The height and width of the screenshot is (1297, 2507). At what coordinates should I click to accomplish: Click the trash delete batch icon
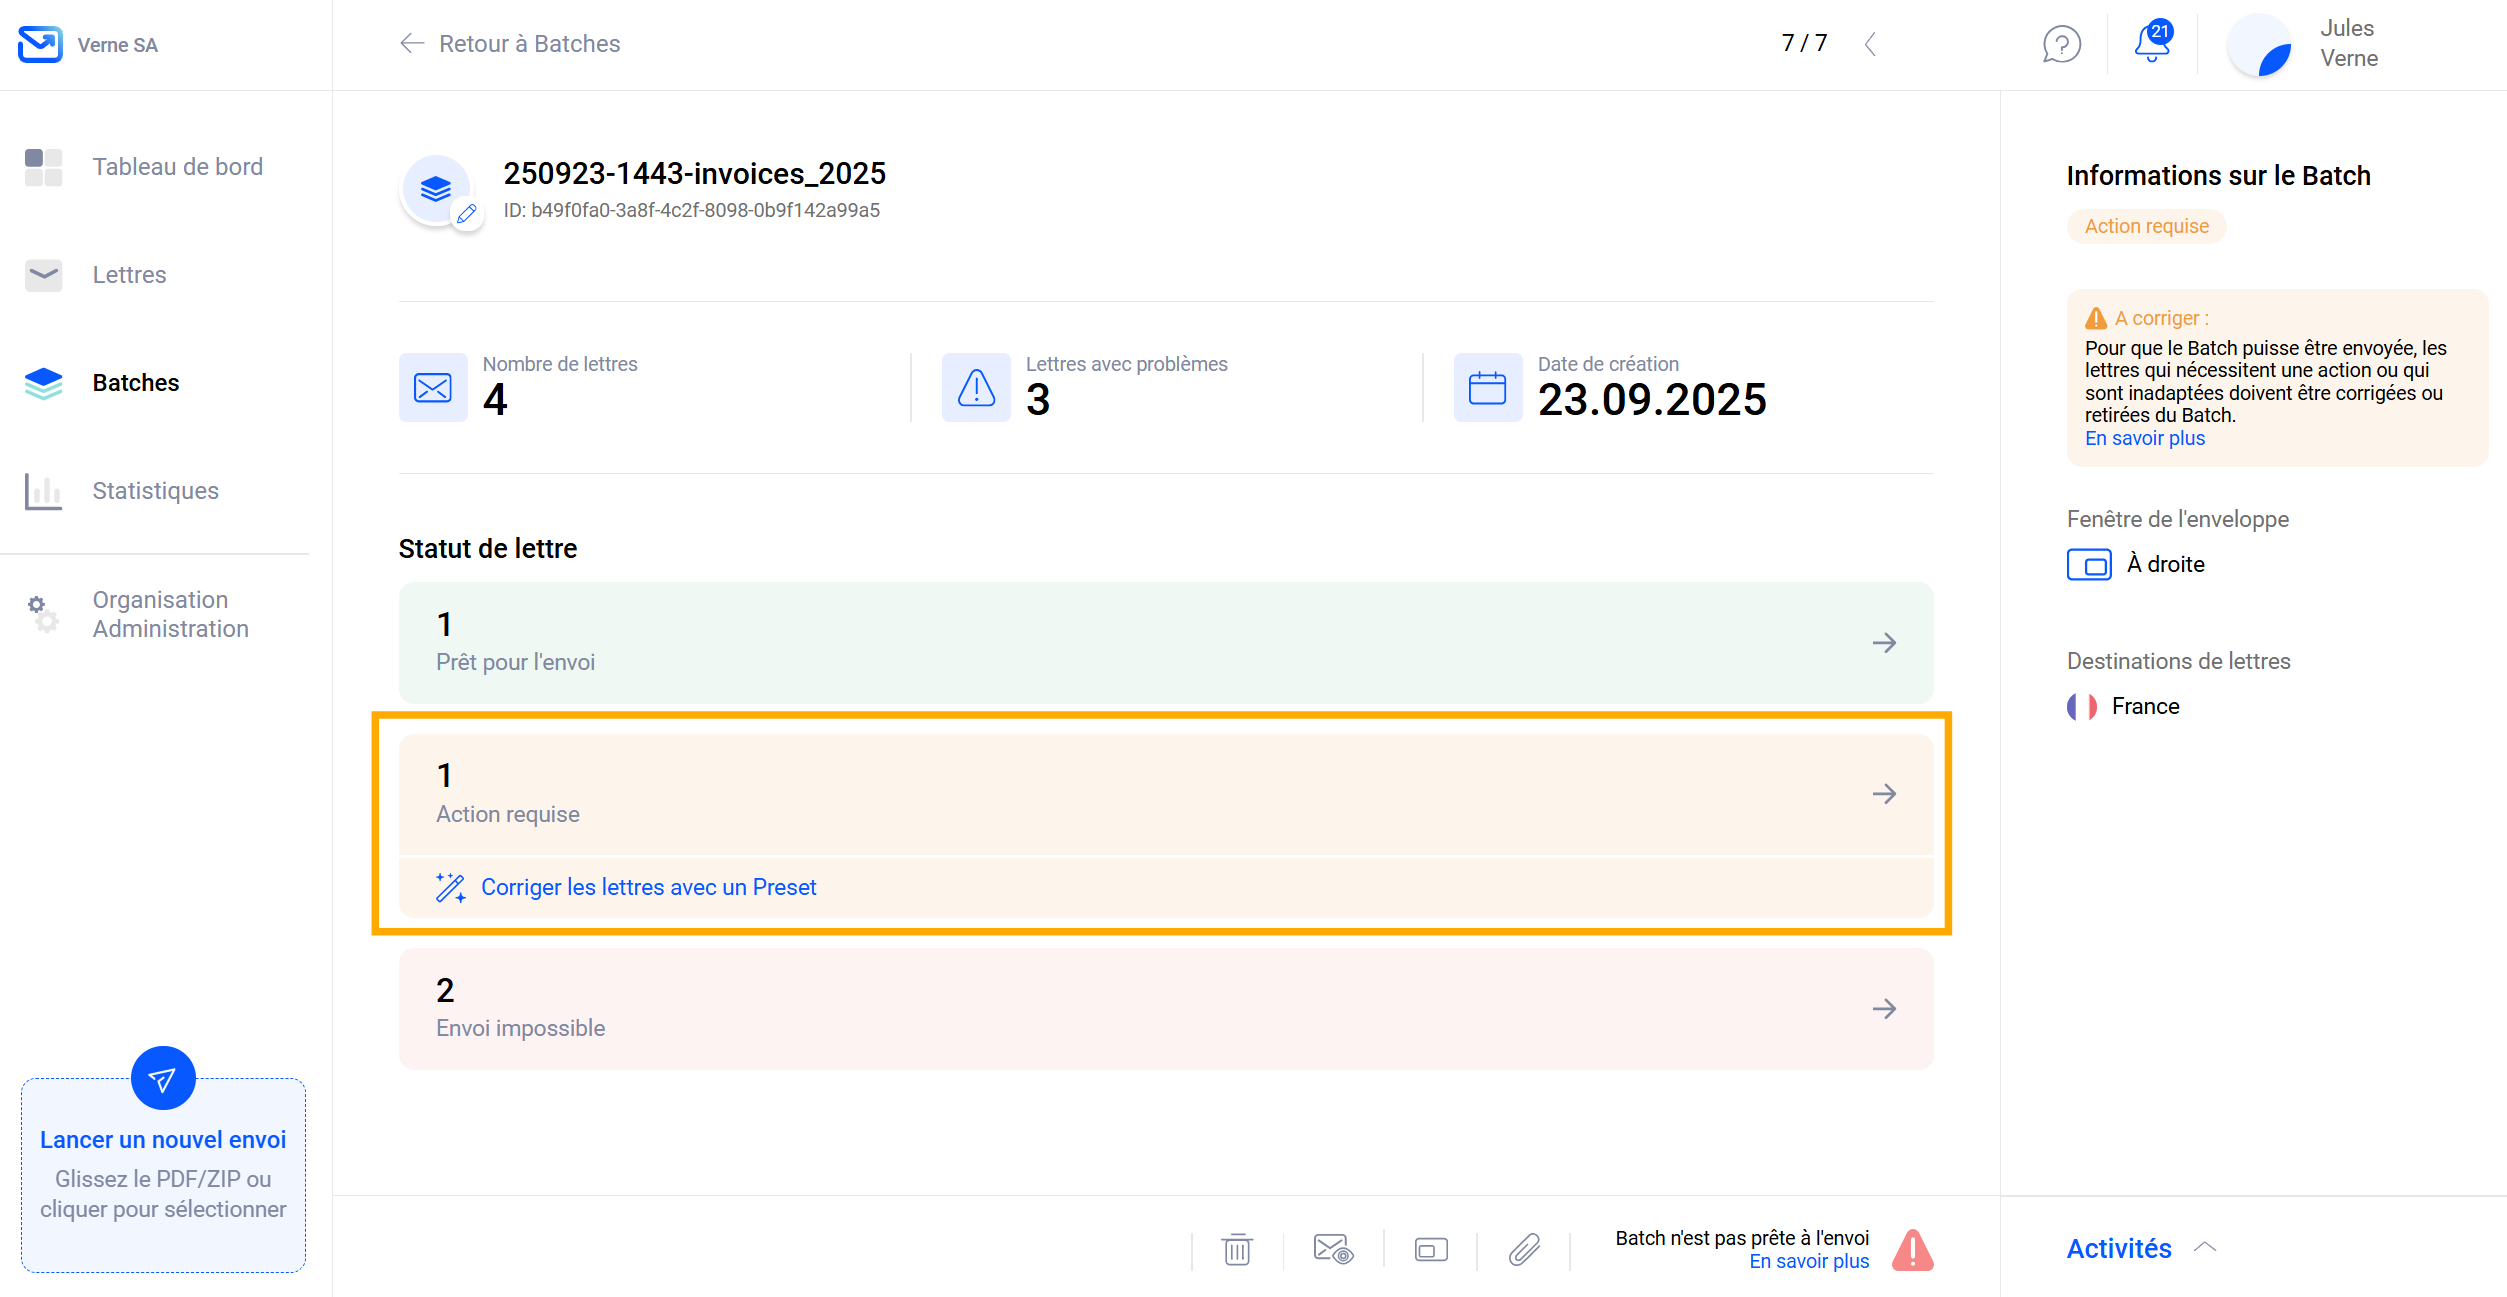click(x=1237, y=1249)
